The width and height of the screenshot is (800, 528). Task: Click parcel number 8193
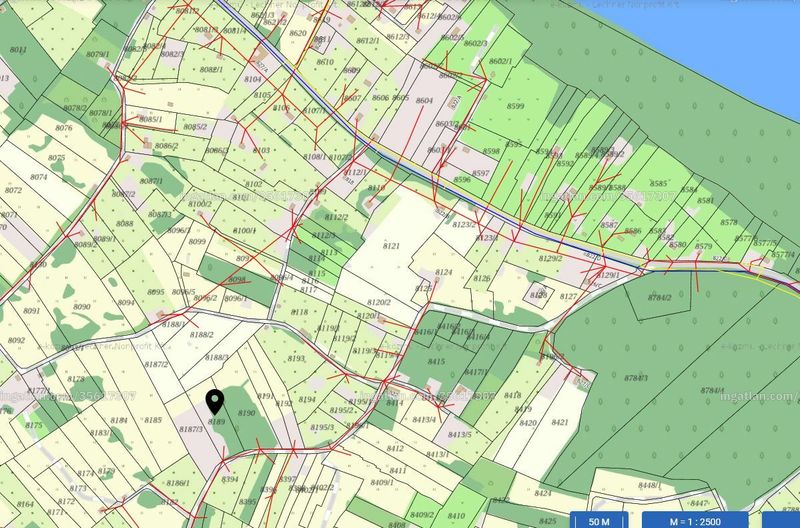(296, 359)
